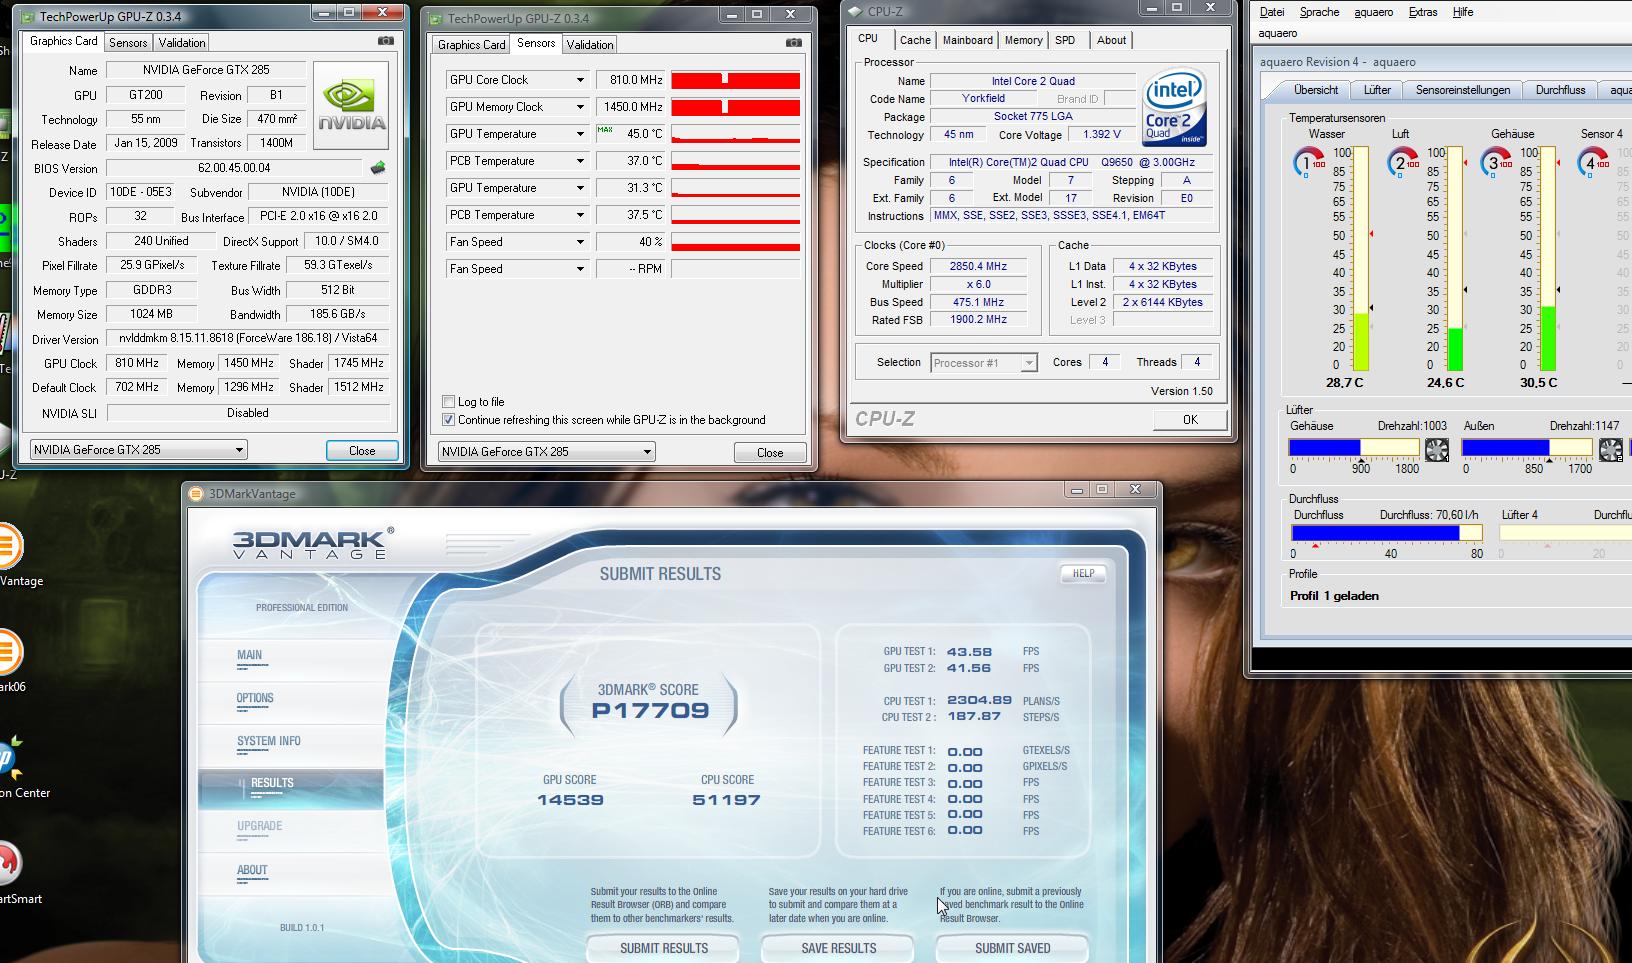Click the Gehäuse fan icon in aquaero
The image size is (1632, 963).
point(1437,449)
